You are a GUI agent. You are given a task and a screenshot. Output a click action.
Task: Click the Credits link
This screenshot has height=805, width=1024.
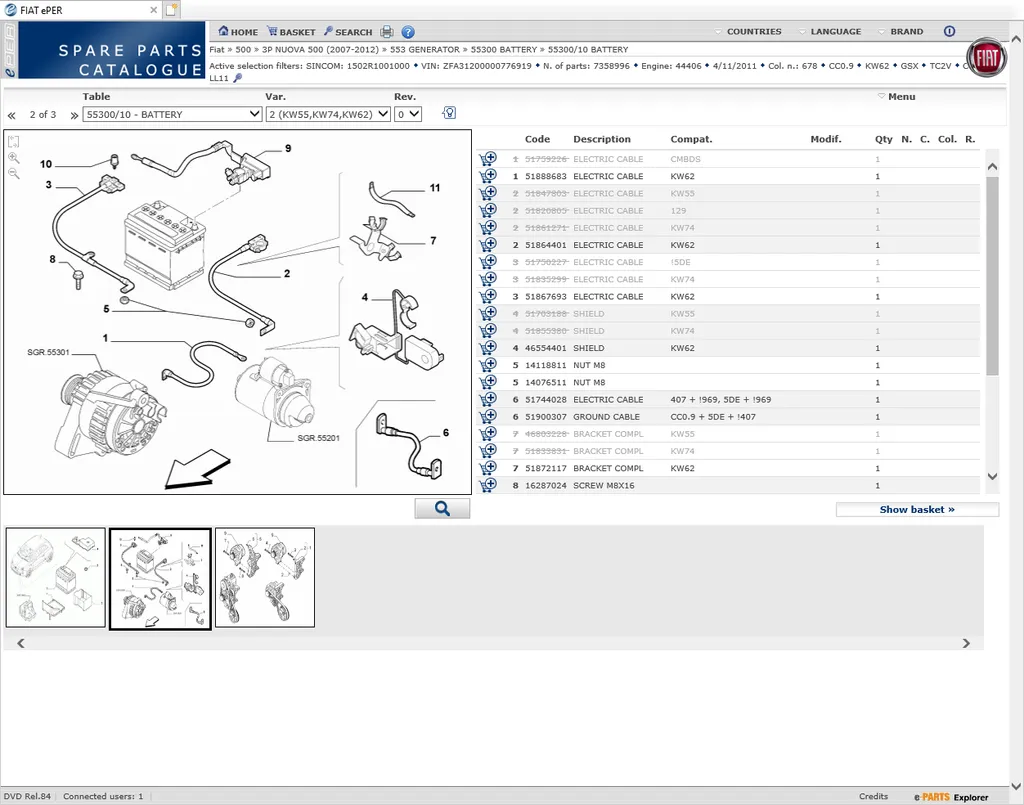point(873,796)
